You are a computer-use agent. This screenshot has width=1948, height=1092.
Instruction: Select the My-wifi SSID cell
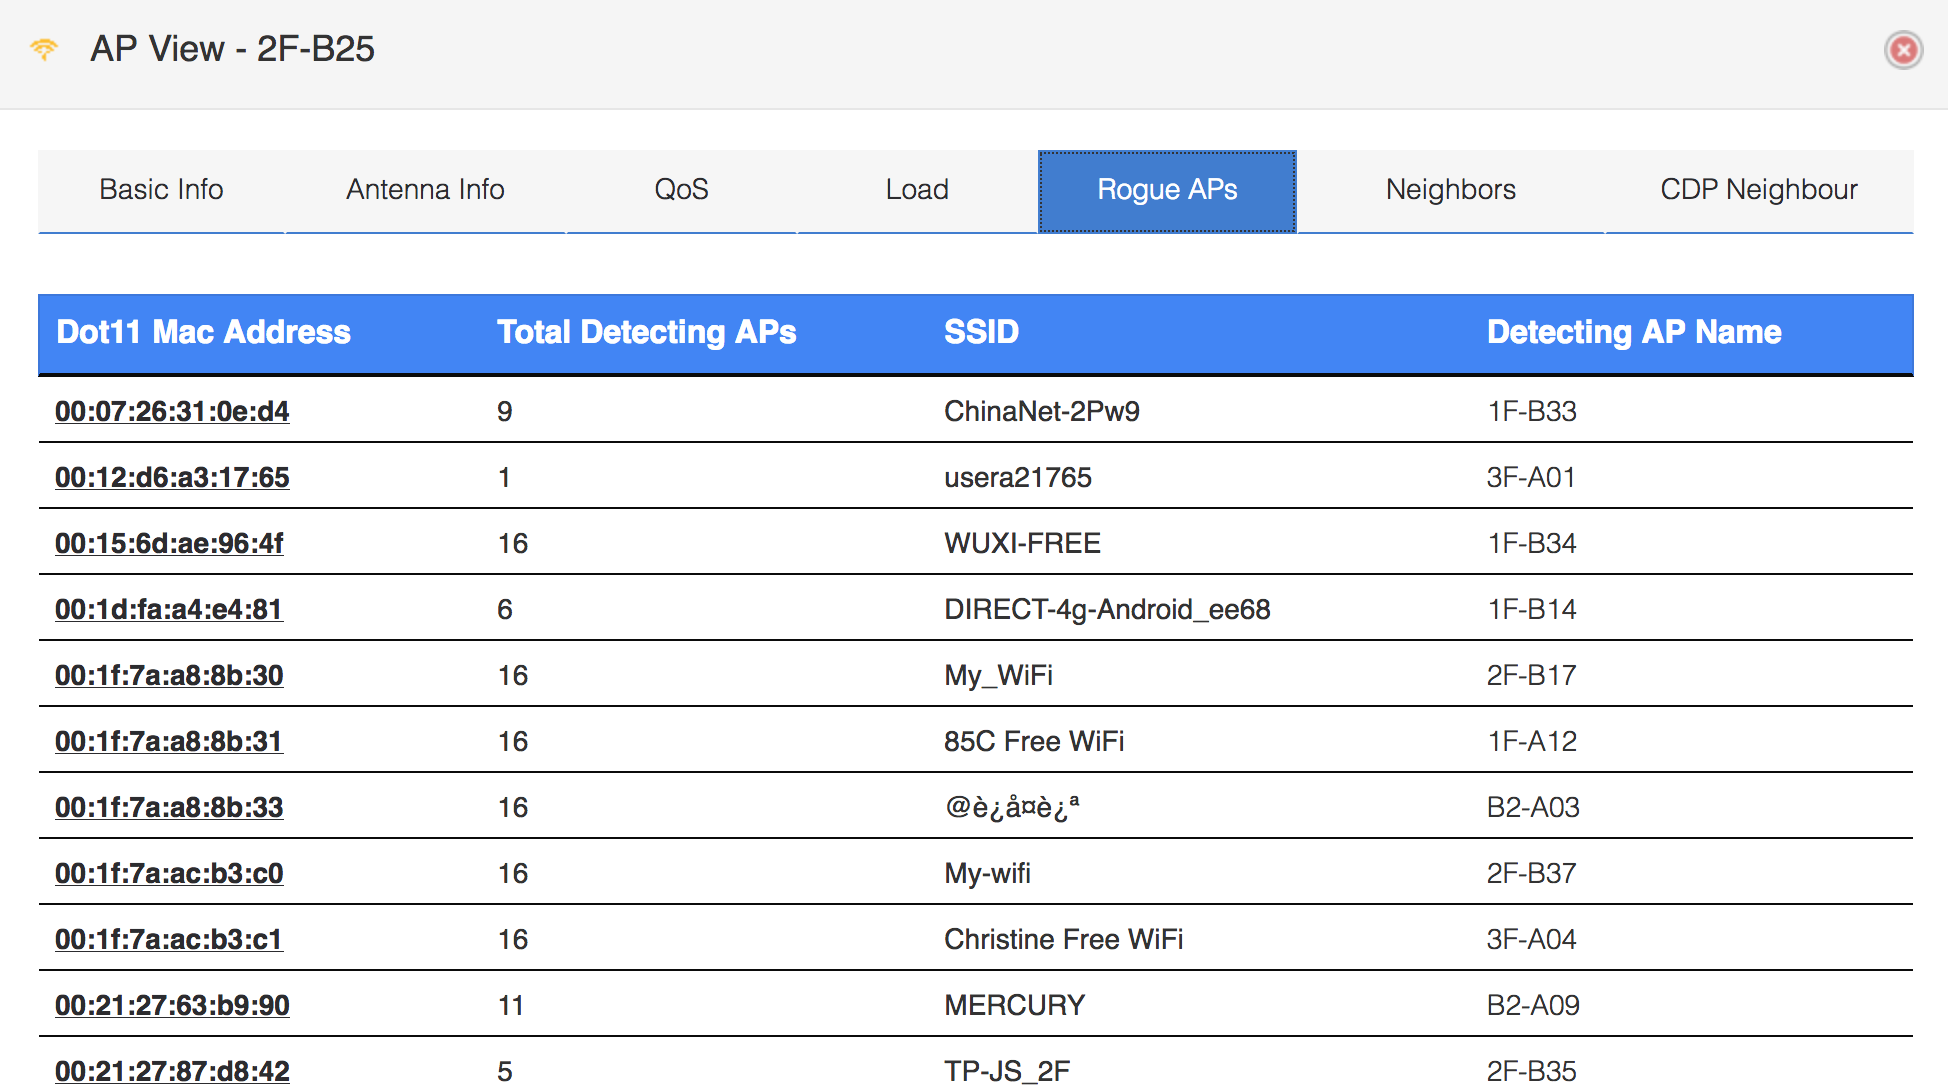pyautogui.click(x=987, y=873)
